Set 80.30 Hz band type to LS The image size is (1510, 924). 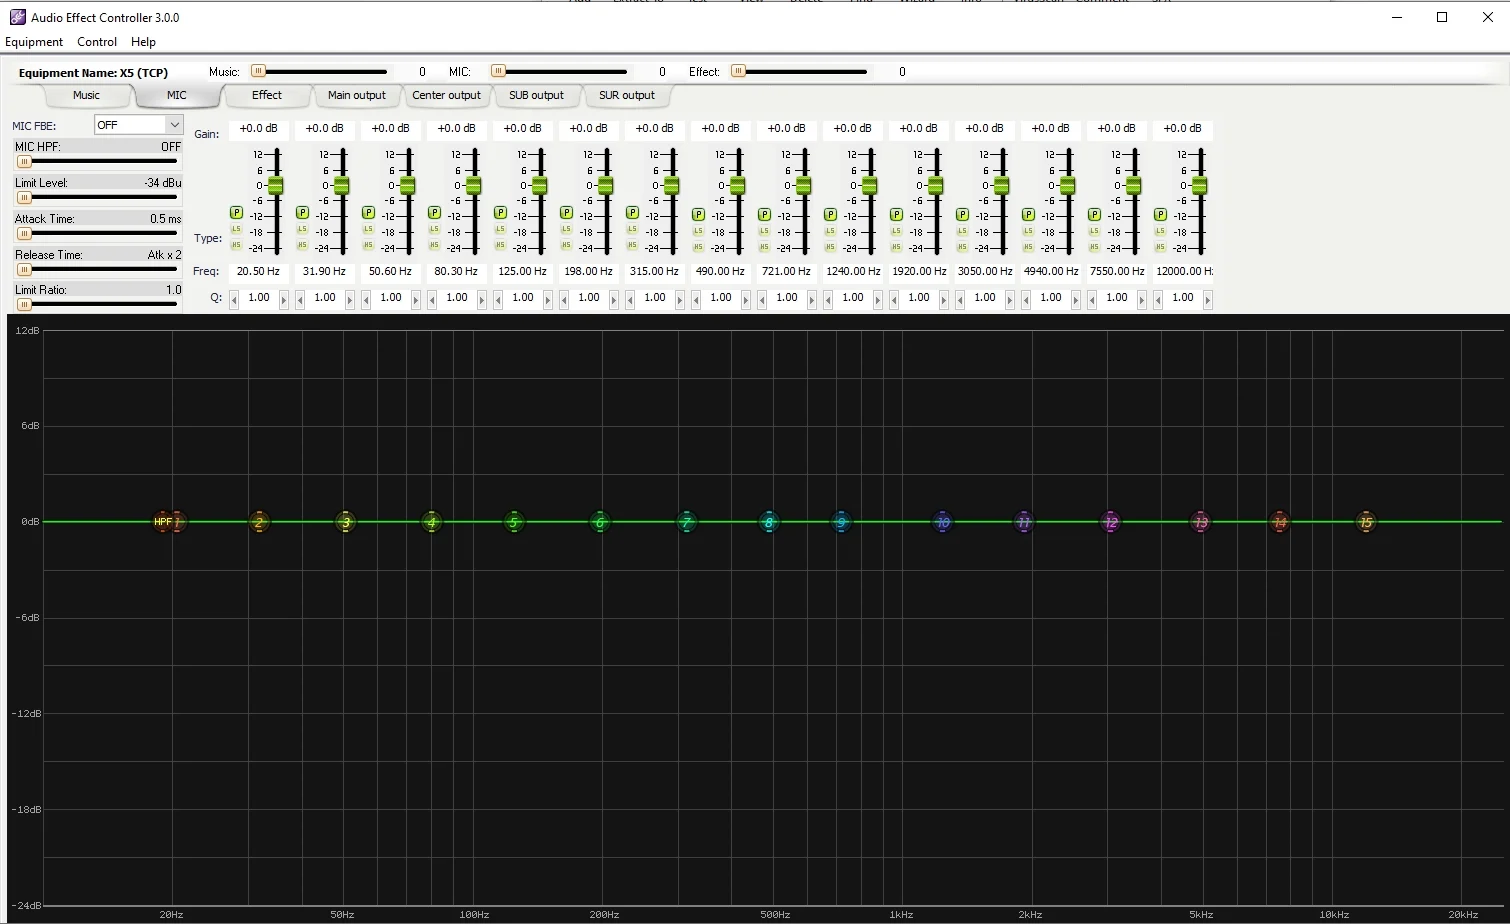[x=434, y=230]
